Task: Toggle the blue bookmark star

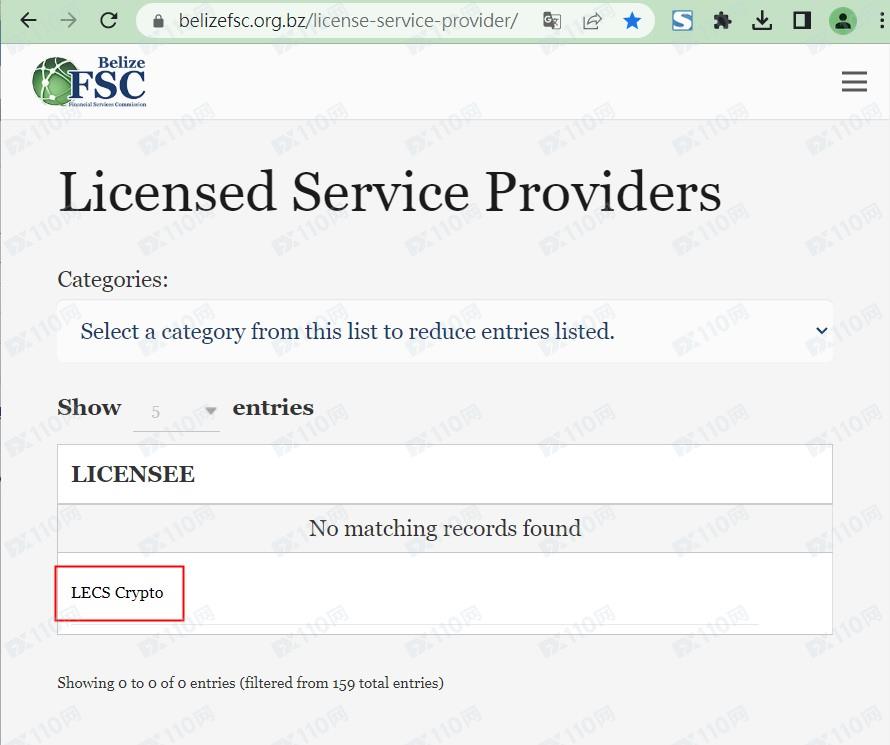Action: [x=632, y=21]
